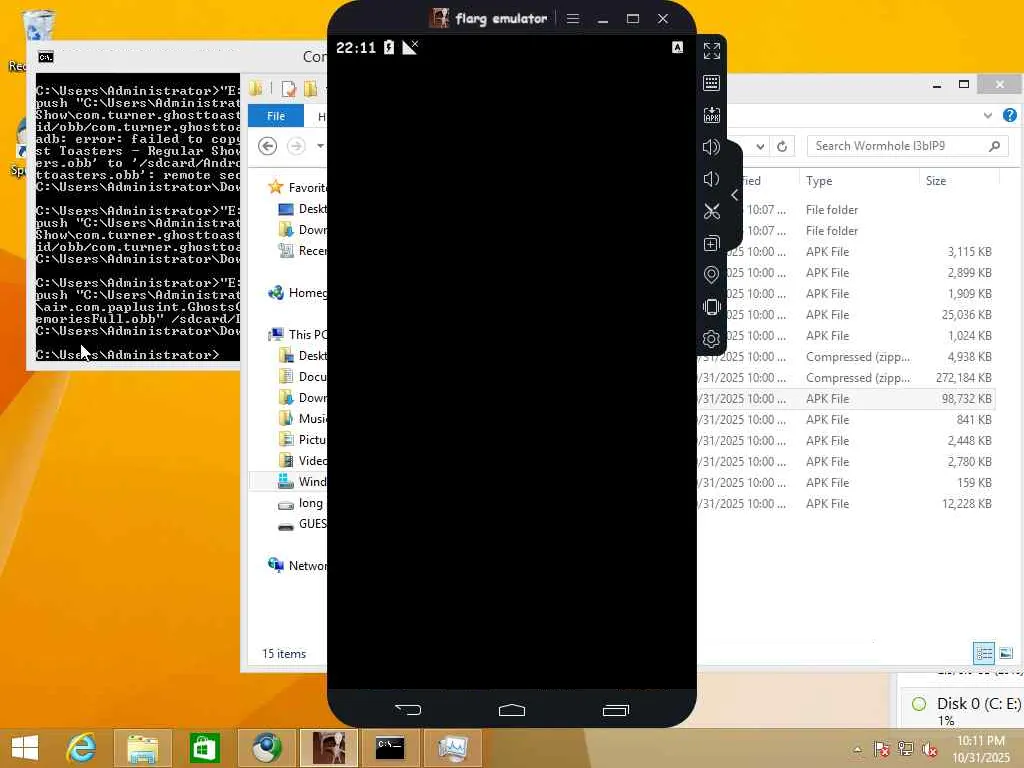Refresh the Explorer folder view
This screenshot has height=768, width=1024.
point(782,146)
